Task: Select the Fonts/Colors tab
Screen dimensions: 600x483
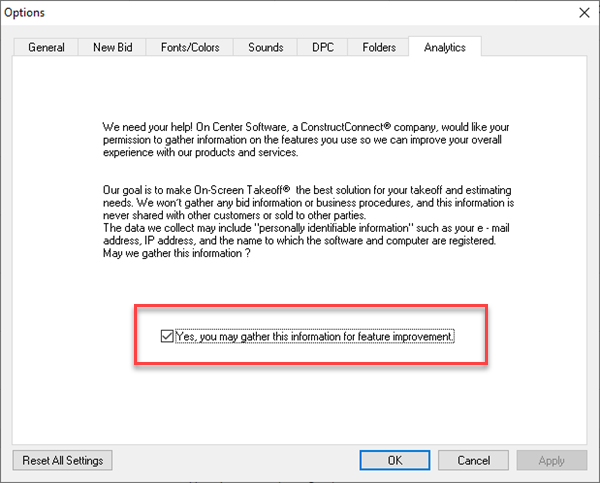Action: click(x=190, y=47)
